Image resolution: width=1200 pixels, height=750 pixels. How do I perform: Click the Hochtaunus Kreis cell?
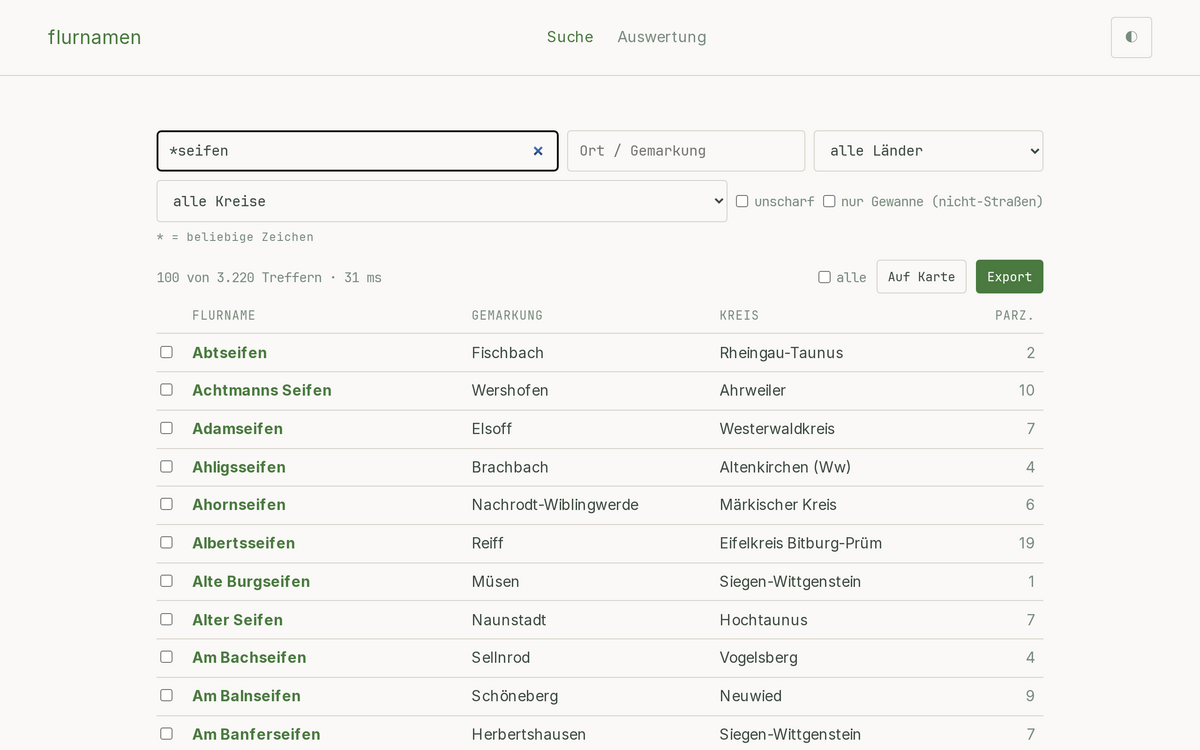tap(764, 620)
